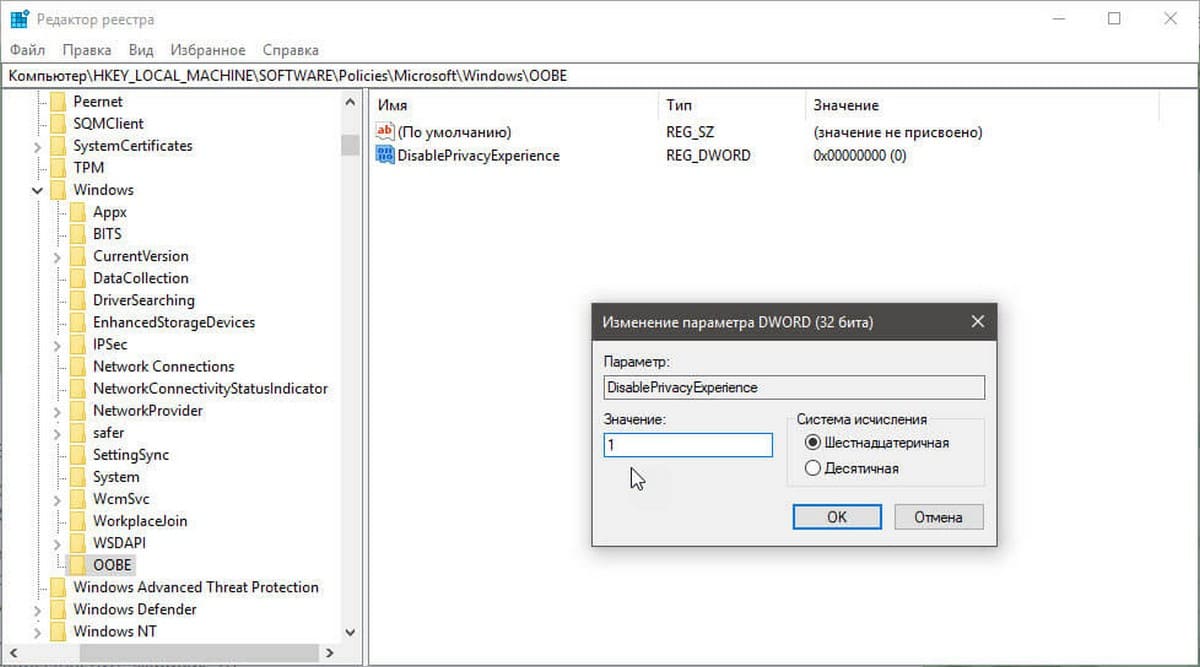Expand the Windows NT tree node
The image size is (1200, 667).
38,631
